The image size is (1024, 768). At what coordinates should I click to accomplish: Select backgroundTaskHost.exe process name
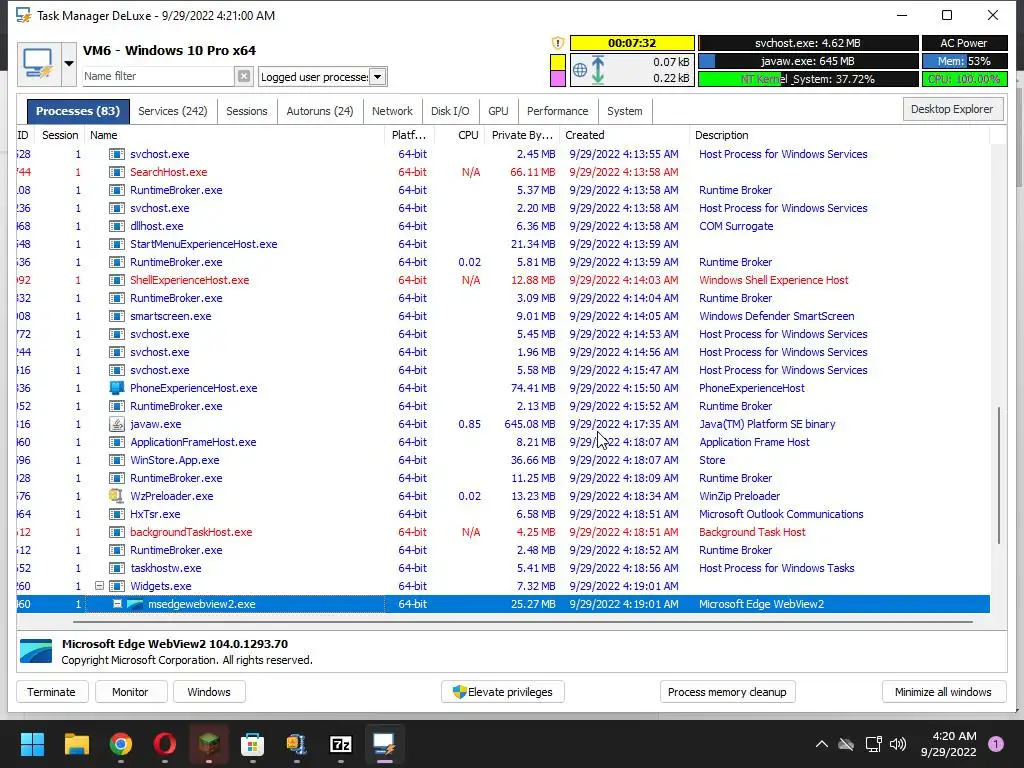[191, 532]
